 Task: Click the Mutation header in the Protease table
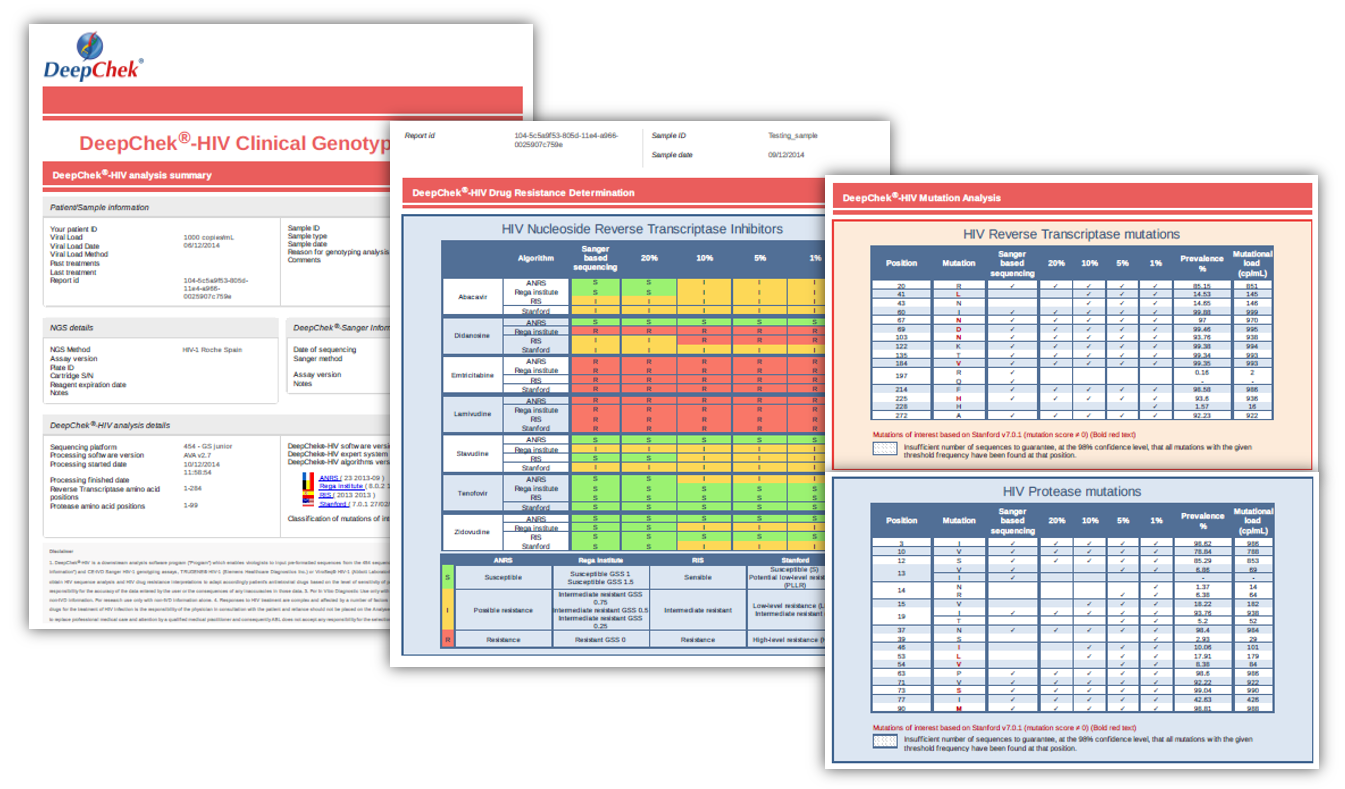click(959, 520)
